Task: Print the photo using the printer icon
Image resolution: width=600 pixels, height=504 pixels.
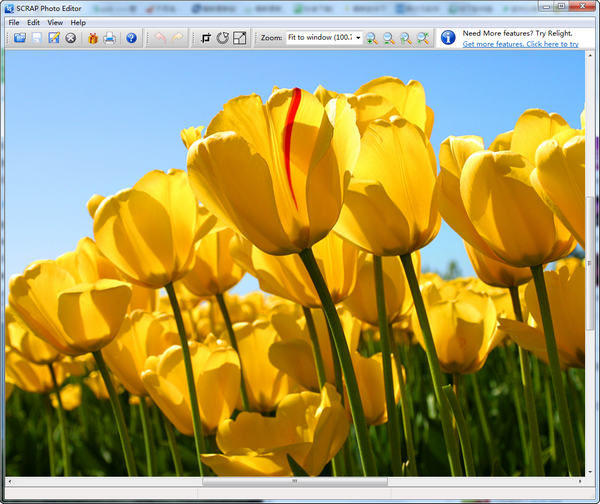Action: tap(110, 38)
